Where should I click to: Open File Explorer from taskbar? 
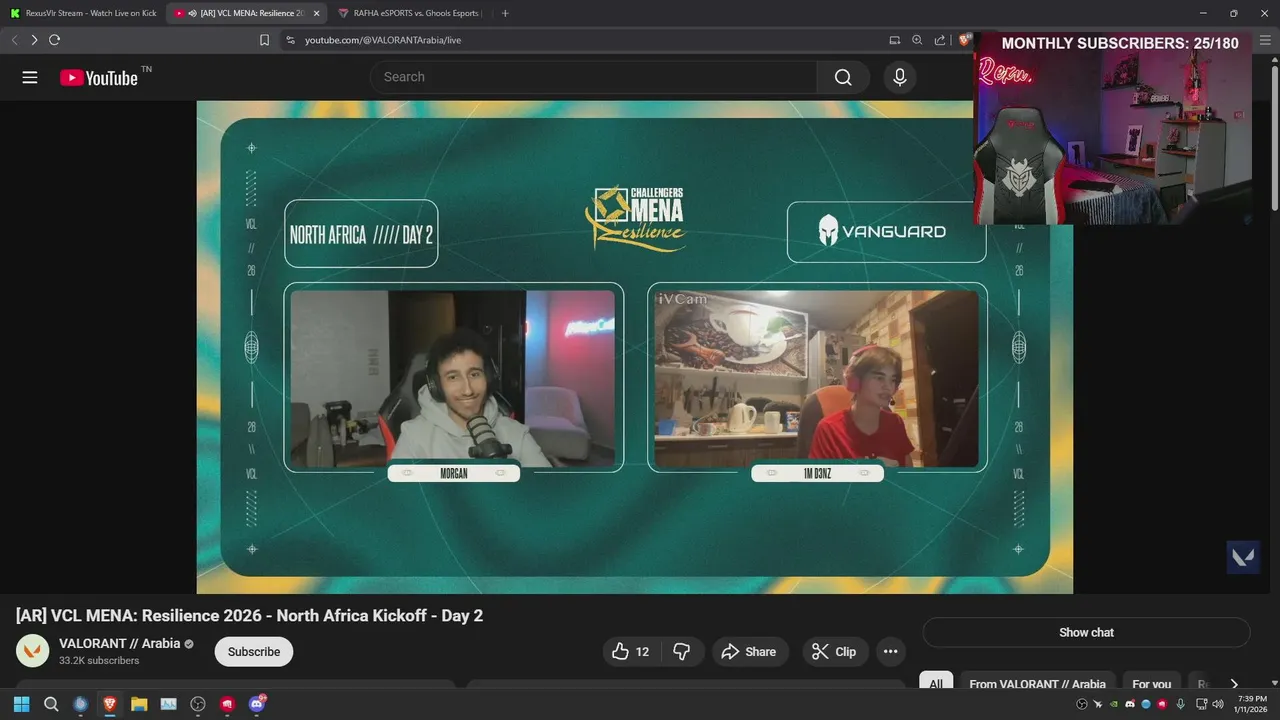click(x=139, y=704)
